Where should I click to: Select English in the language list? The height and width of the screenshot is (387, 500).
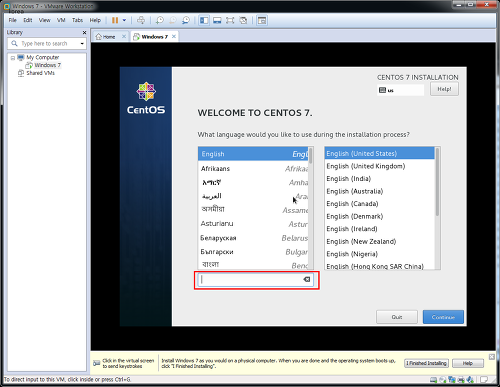click(x=253, y=154)
